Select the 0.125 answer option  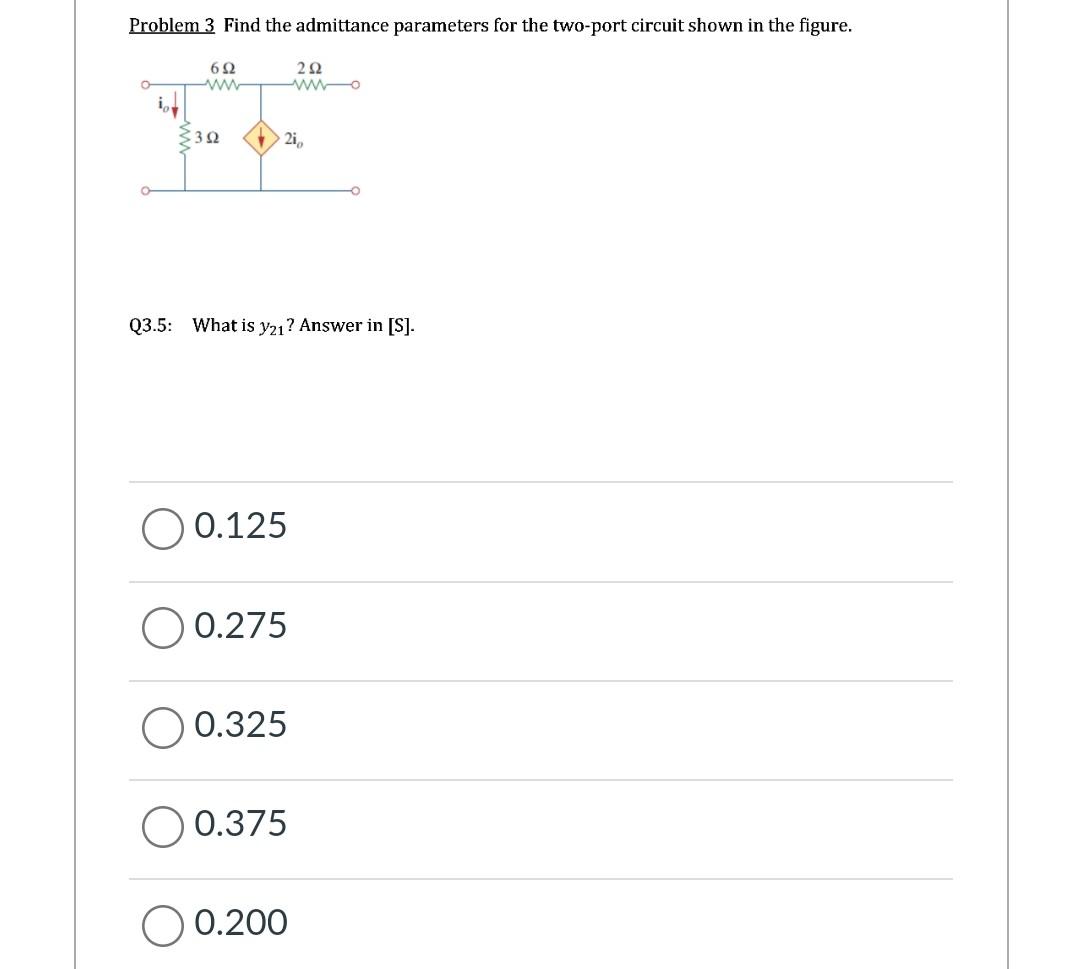click(162, 530)
